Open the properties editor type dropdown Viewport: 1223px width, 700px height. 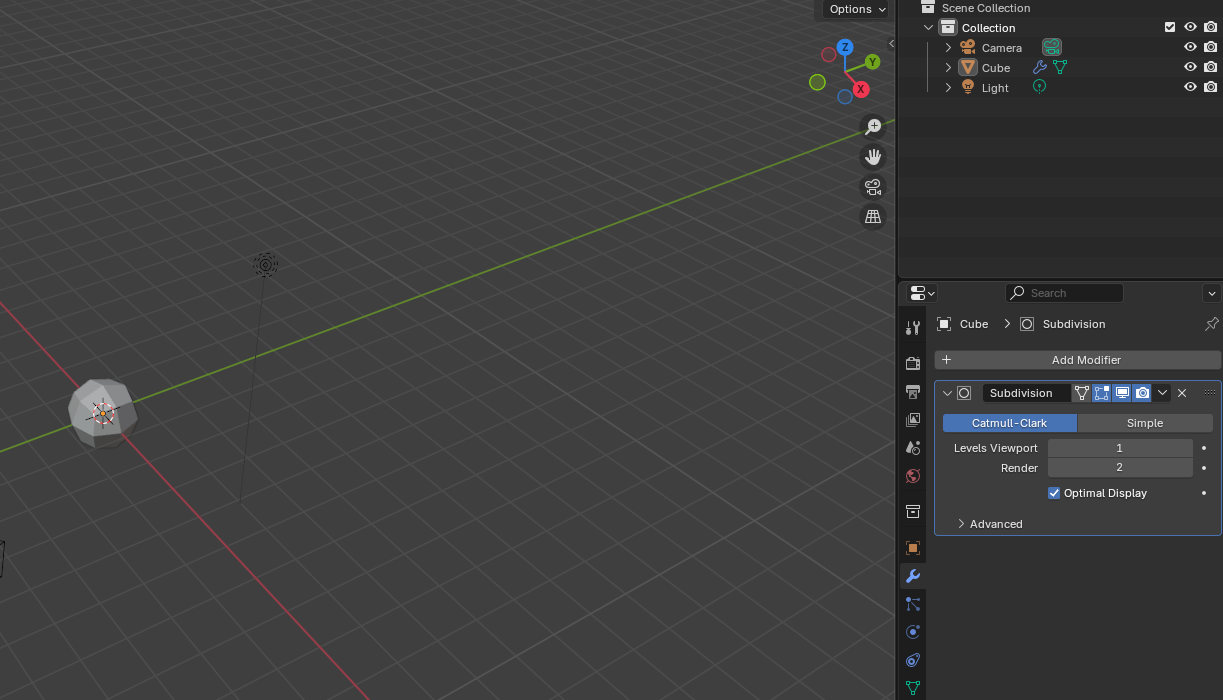click(x=921, y=293)
